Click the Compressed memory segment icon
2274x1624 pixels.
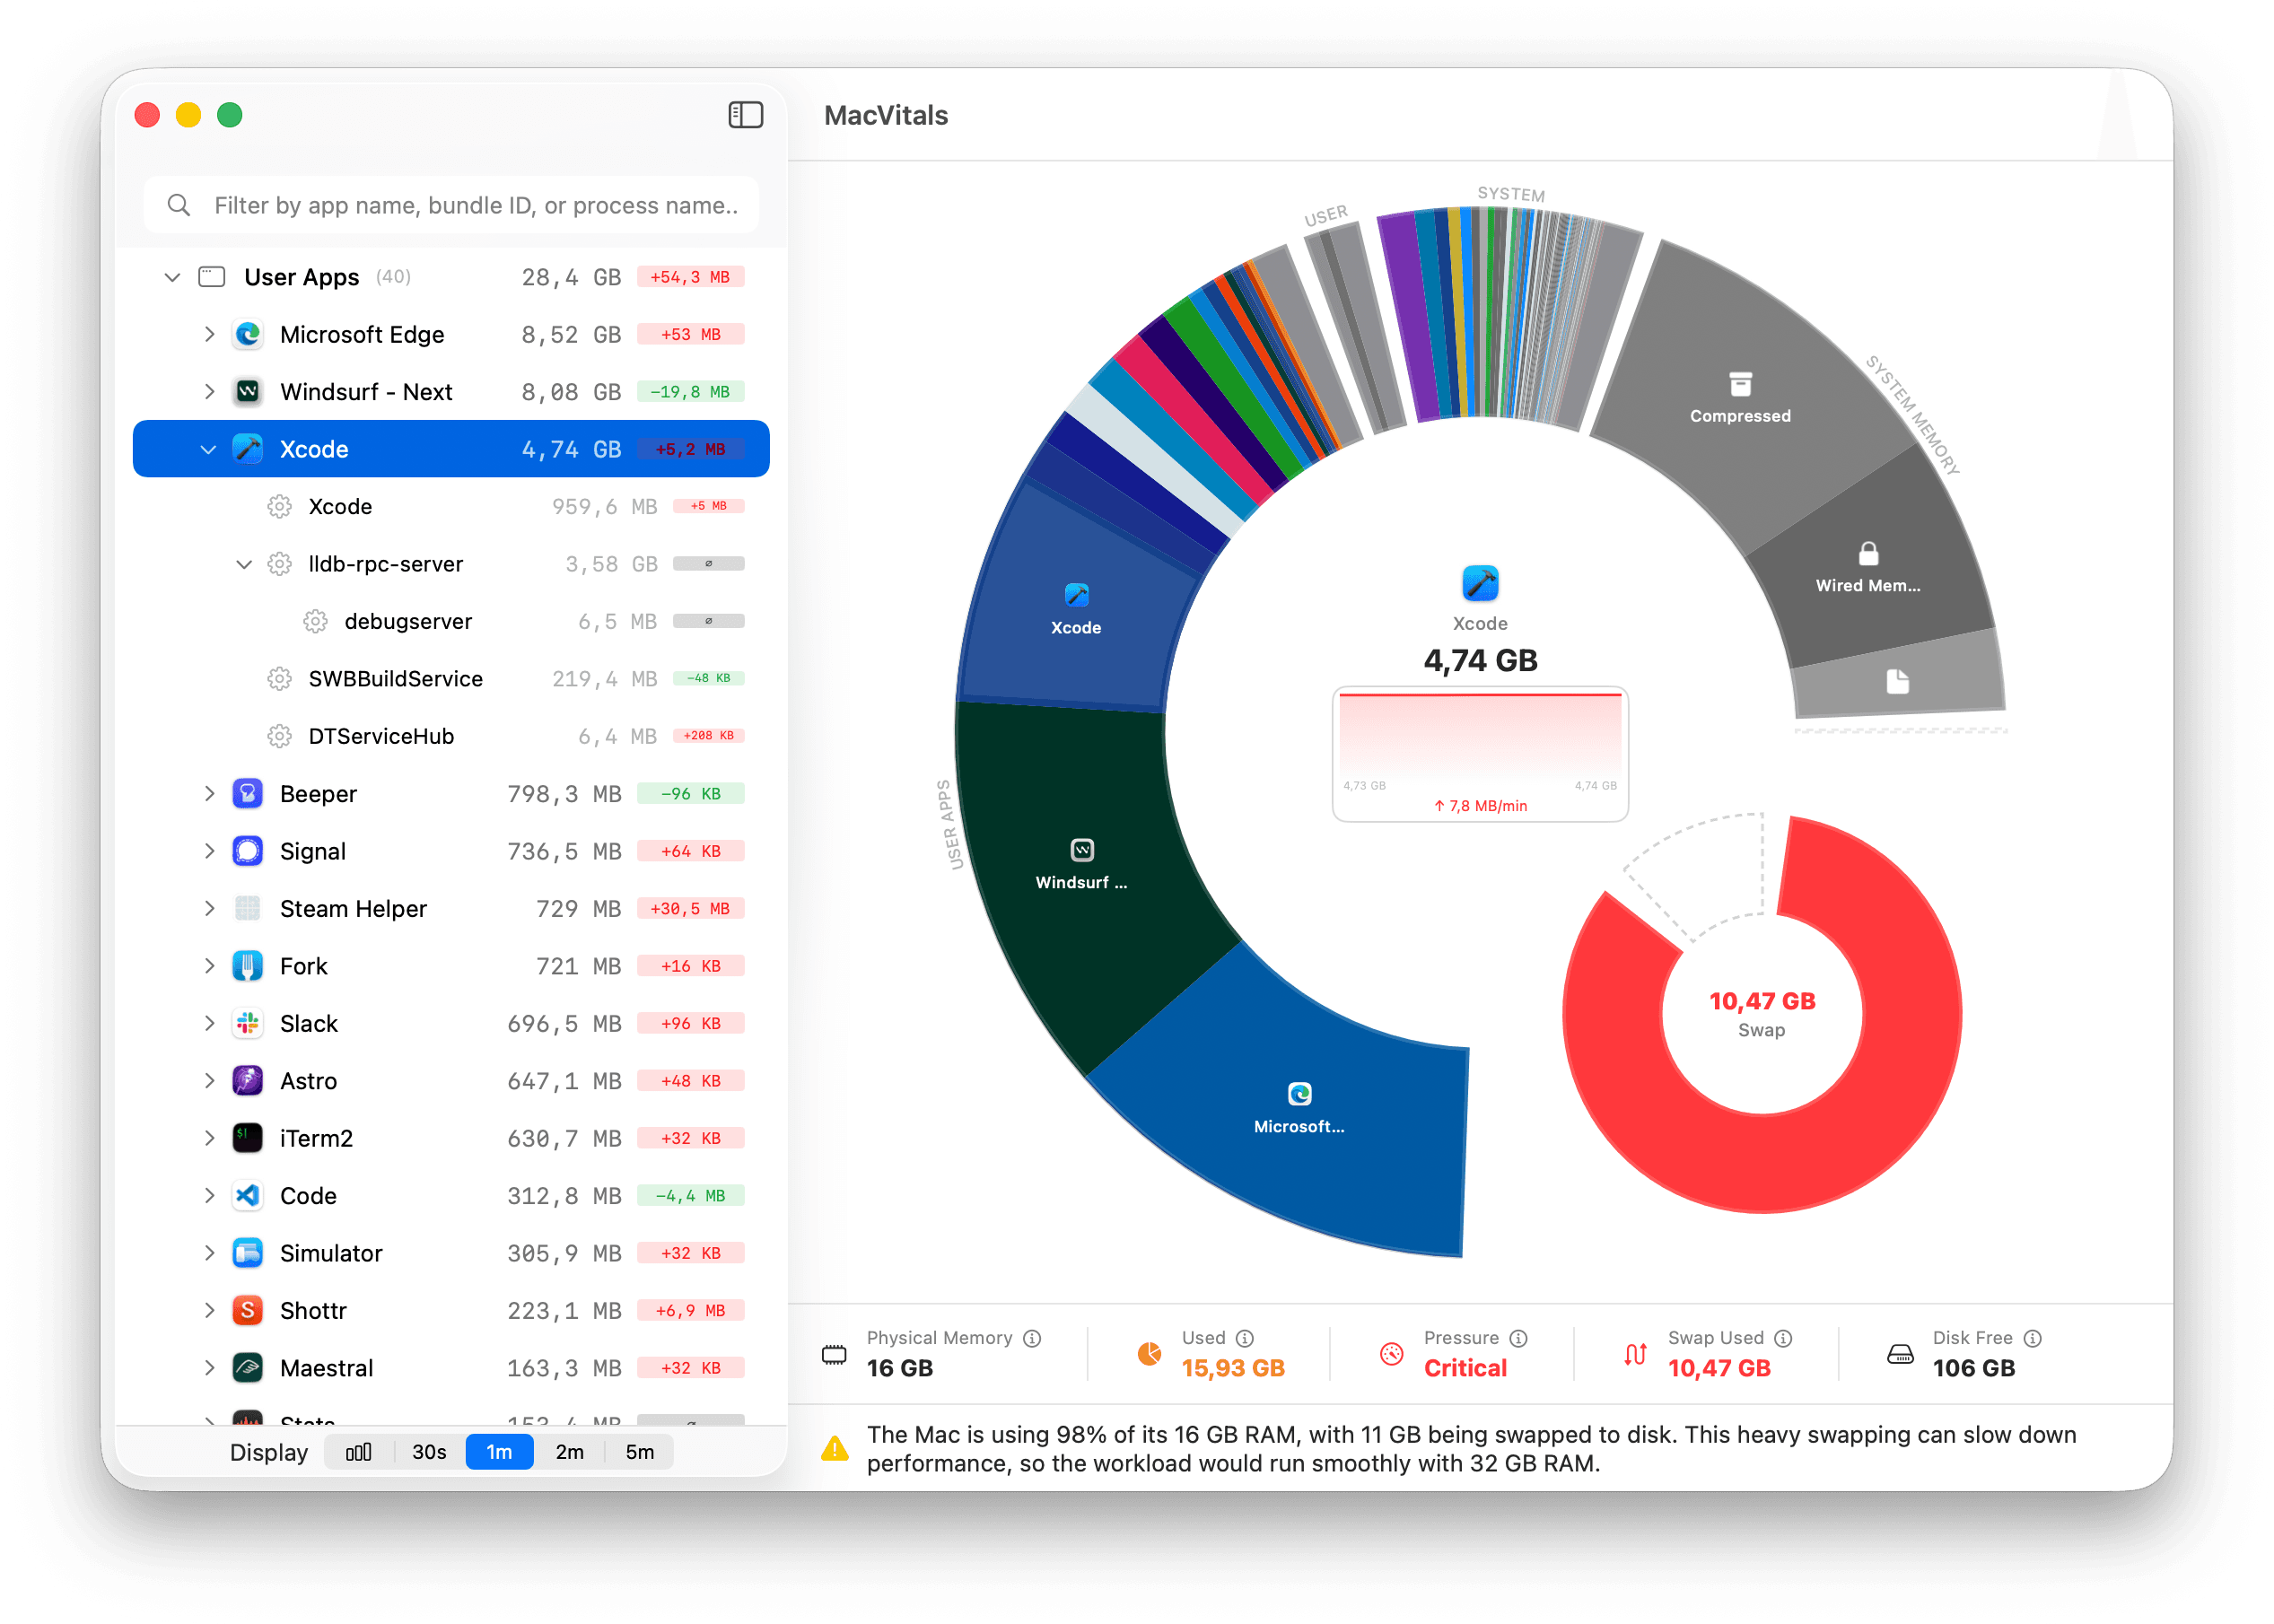point(1740,384)
